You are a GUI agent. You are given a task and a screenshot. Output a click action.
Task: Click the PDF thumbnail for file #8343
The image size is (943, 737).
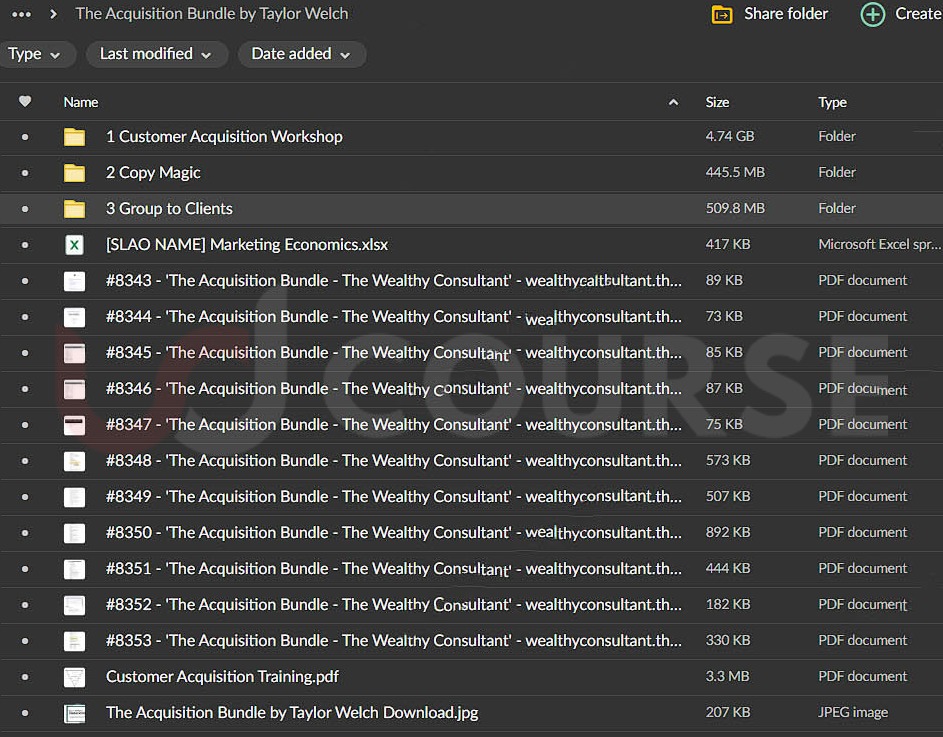[74, 281]
